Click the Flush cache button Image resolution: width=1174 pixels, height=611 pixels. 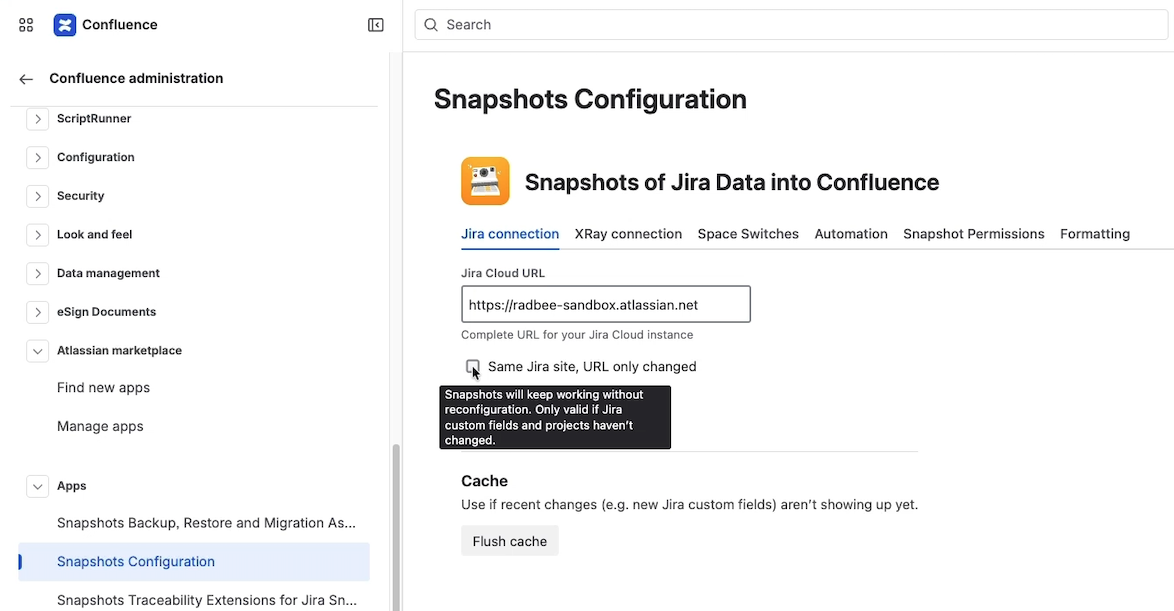(x=510, y=541)
